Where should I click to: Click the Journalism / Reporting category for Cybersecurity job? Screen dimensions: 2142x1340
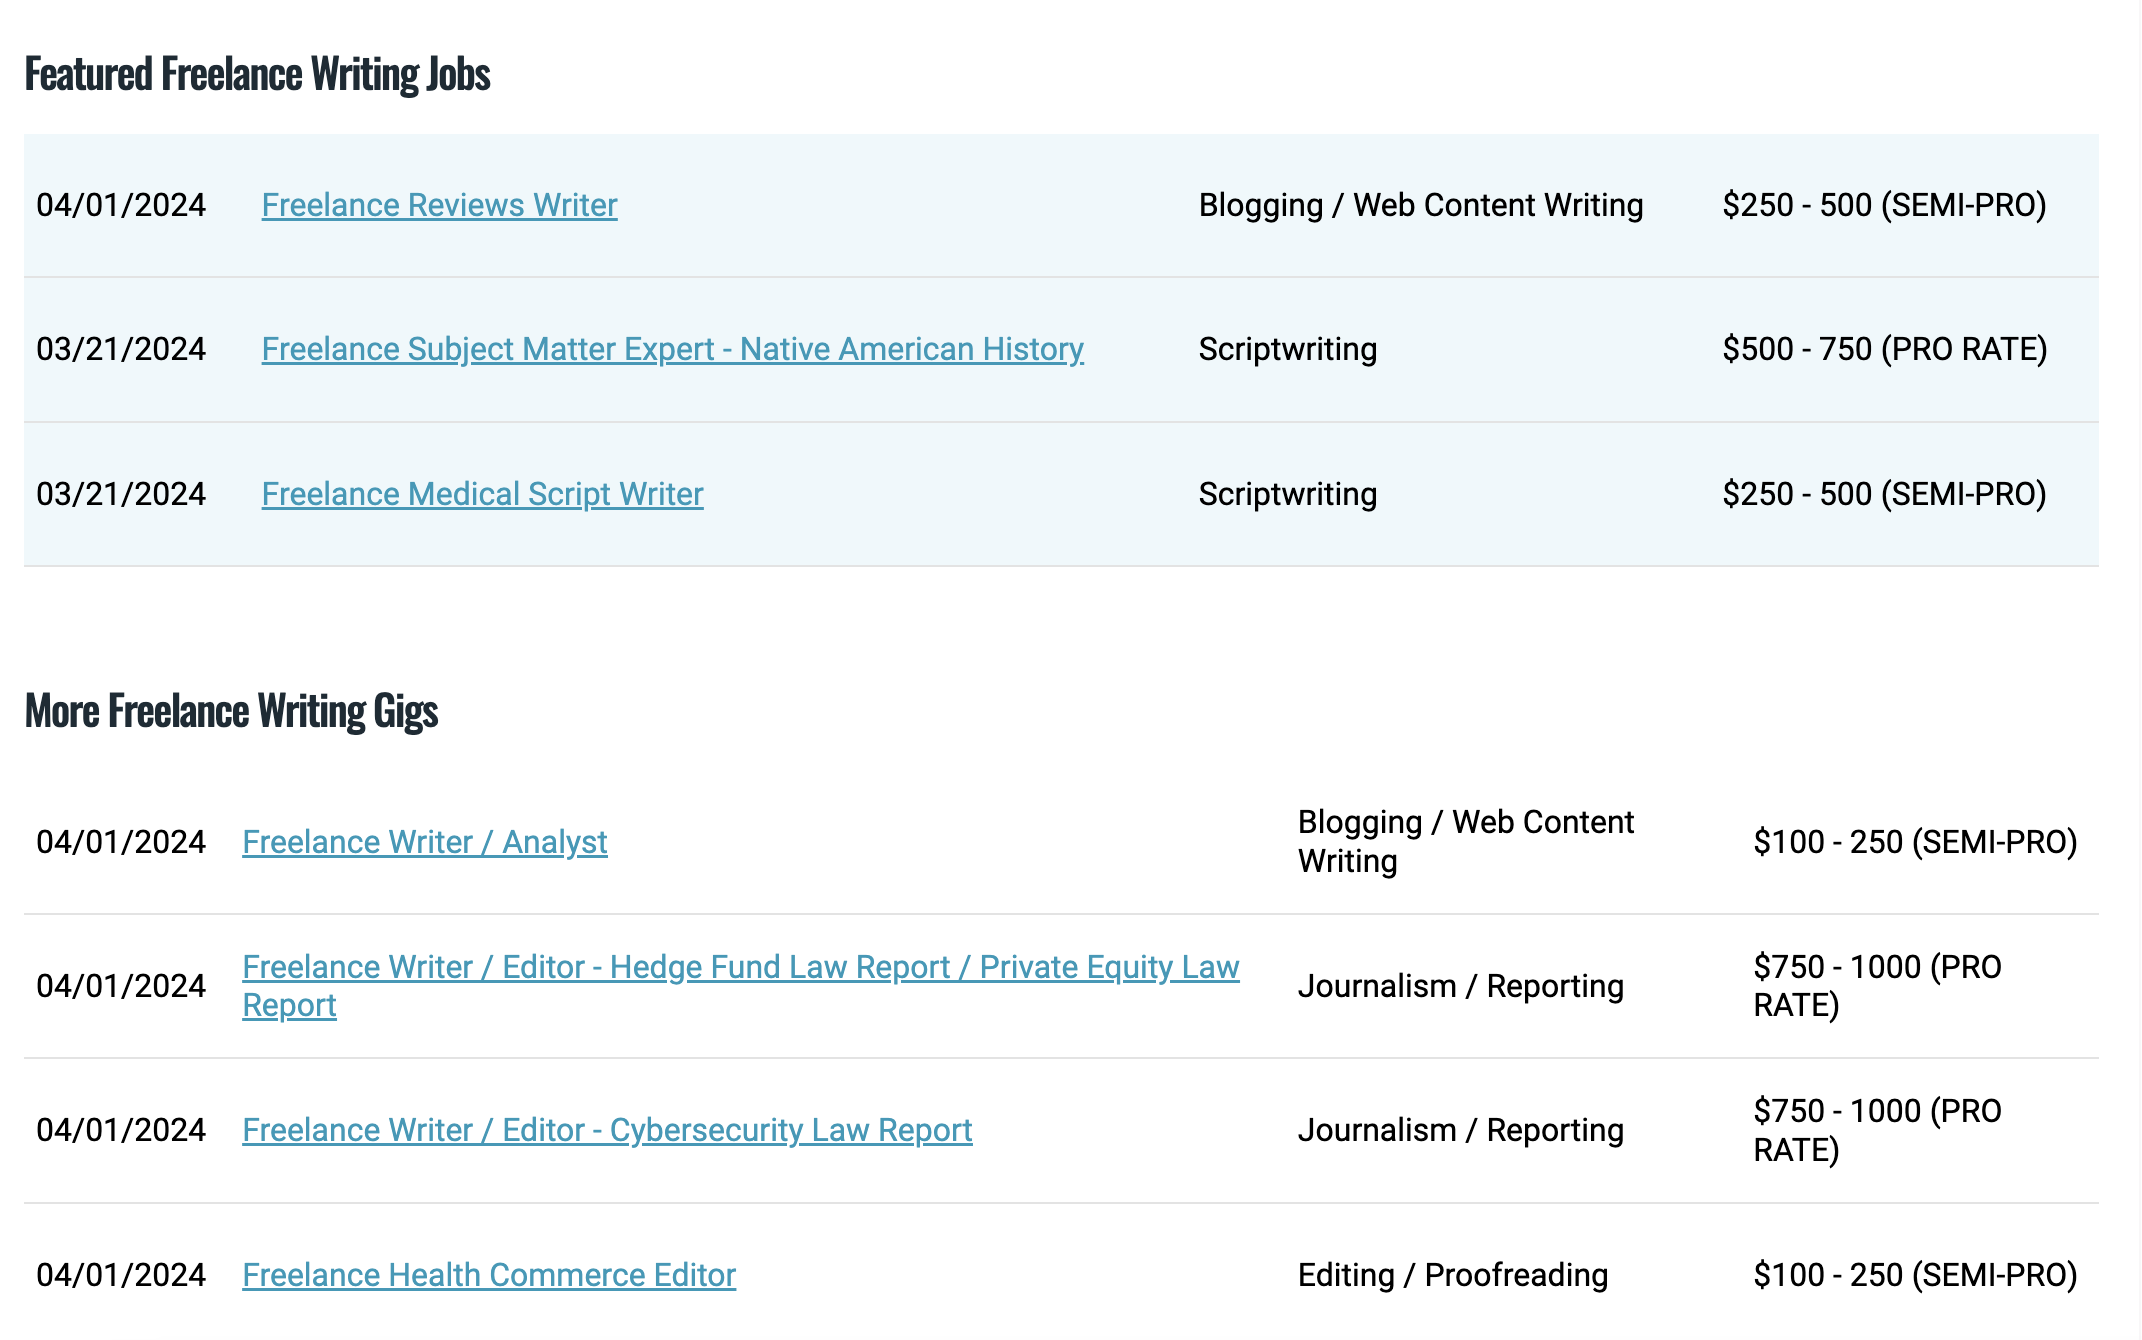[x=1460, y=1130]
